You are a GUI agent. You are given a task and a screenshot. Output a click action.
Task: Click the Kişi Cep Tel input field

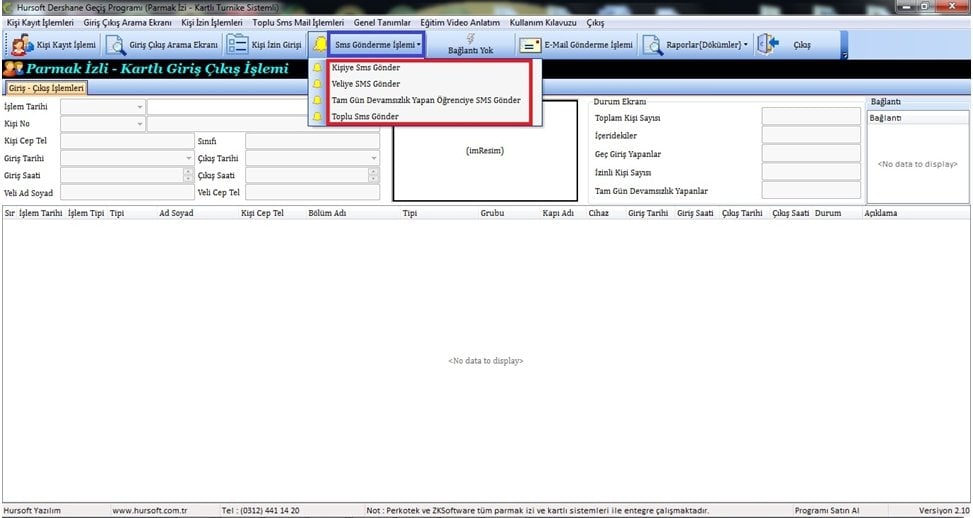click(x=125, y=141)
